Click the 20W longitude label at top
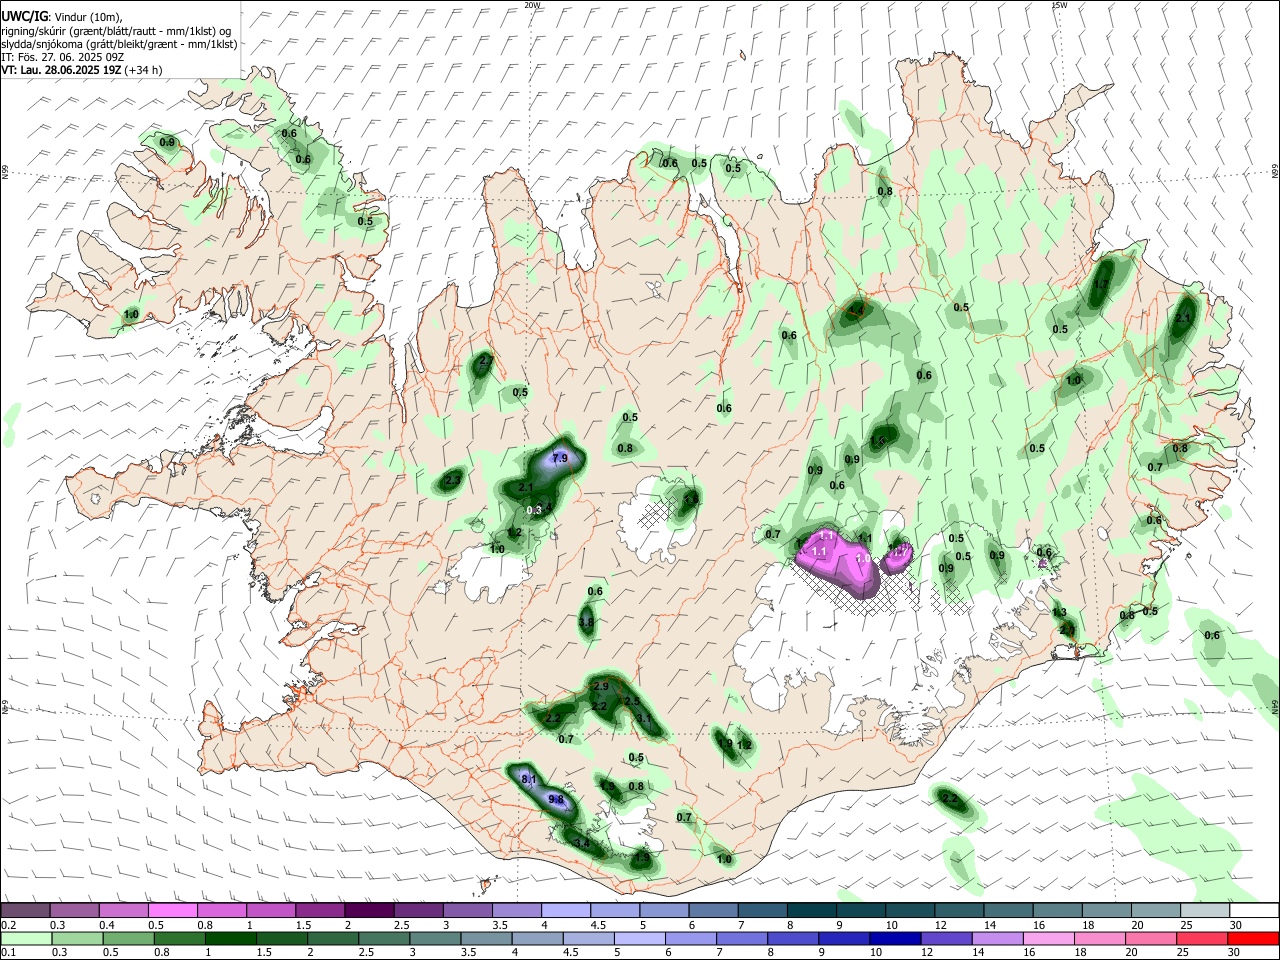This screenshot has height=960, width=1280. (532, 5)
